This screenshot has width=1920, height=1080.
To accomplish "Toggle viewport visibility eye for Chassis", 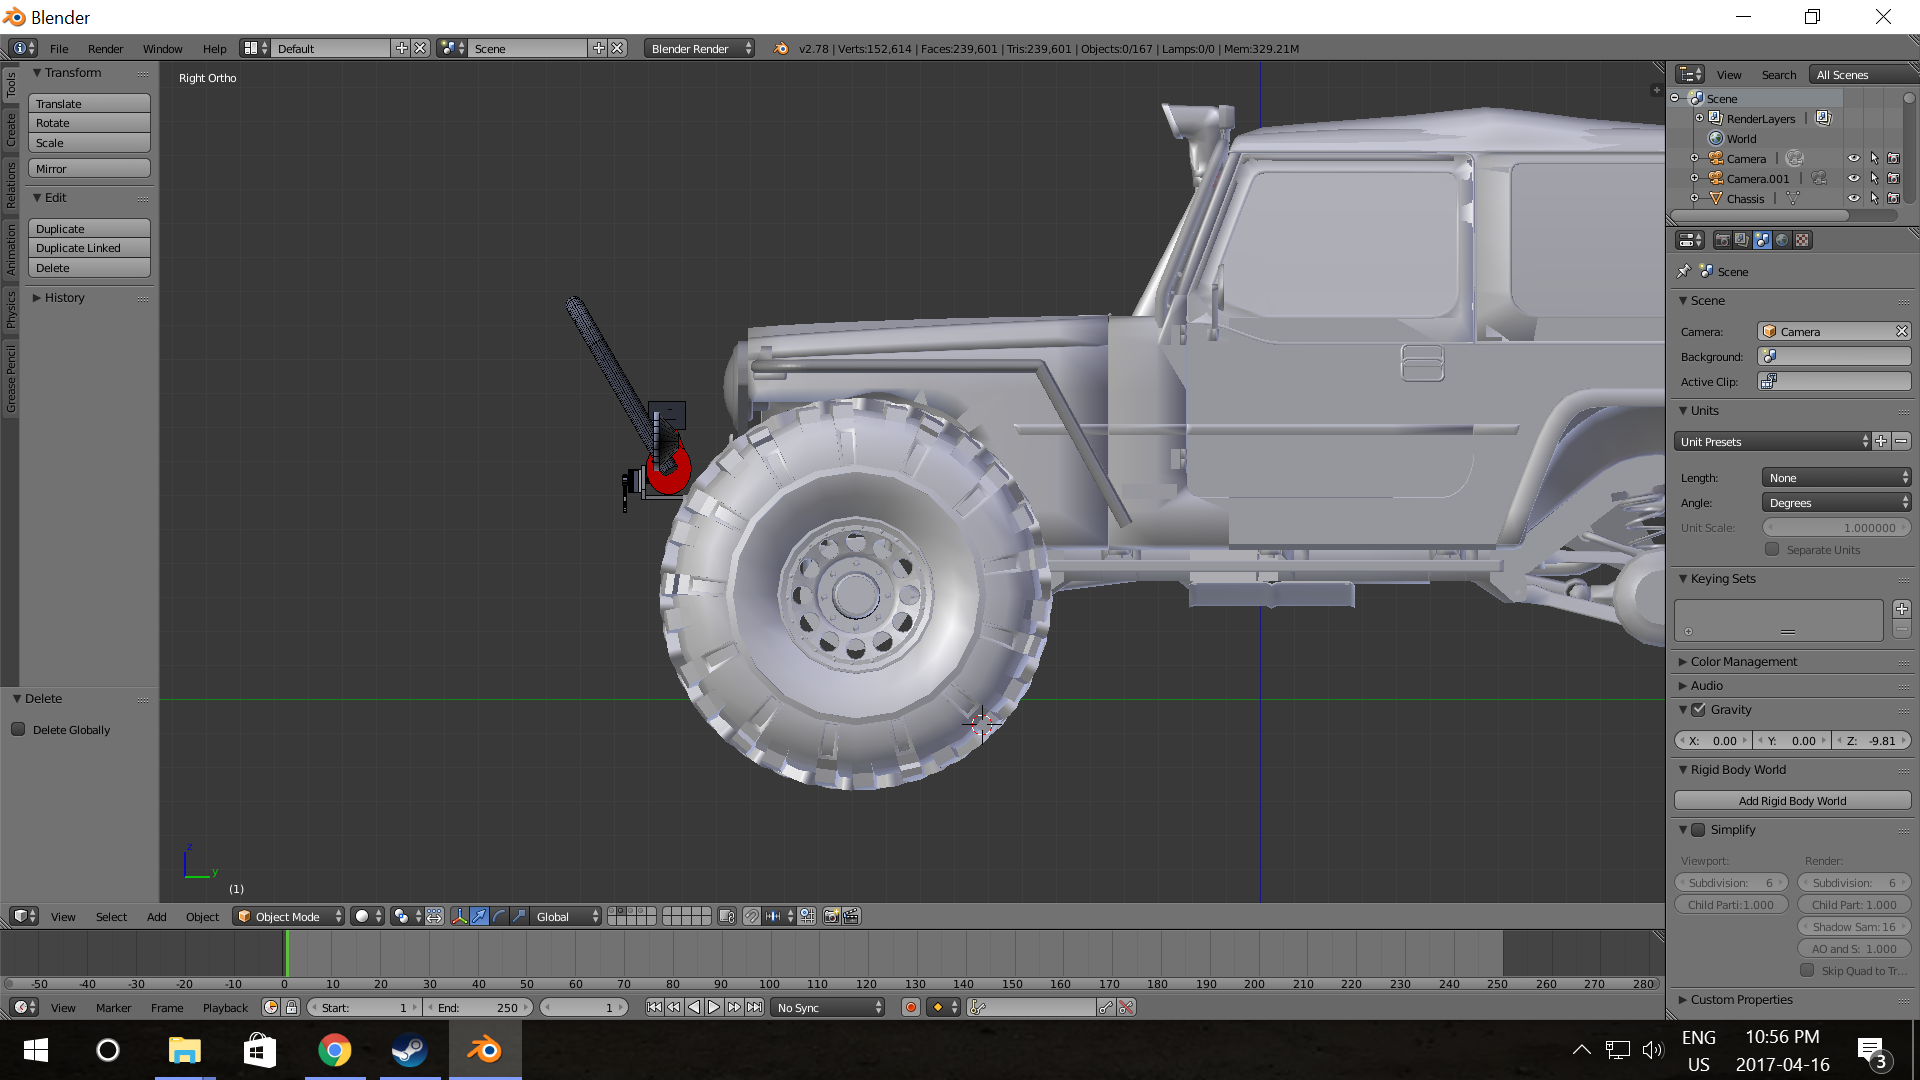I will pos(1853,198).
